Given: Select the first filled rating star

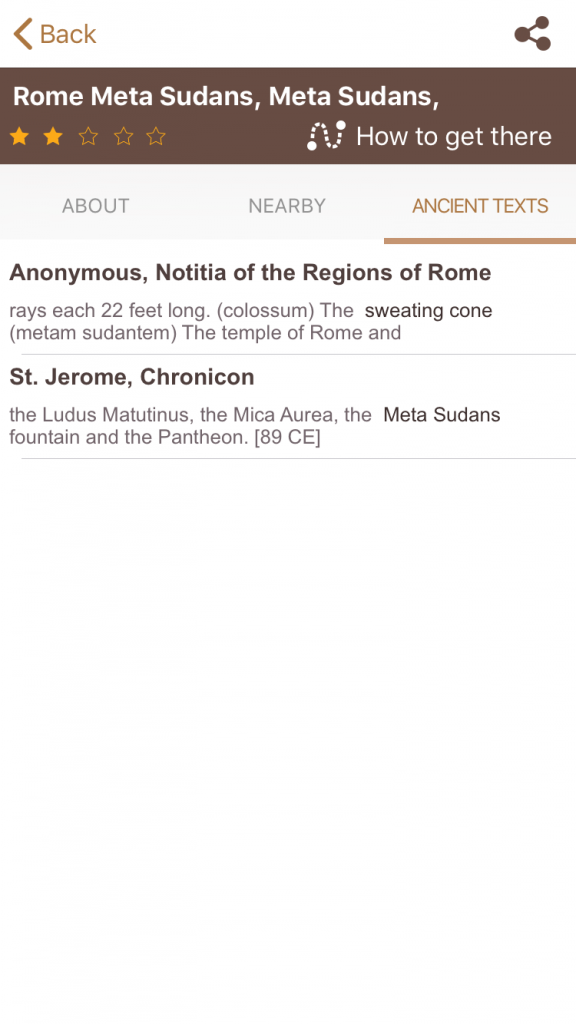Looking at the screenshot, I should point(20,136).
